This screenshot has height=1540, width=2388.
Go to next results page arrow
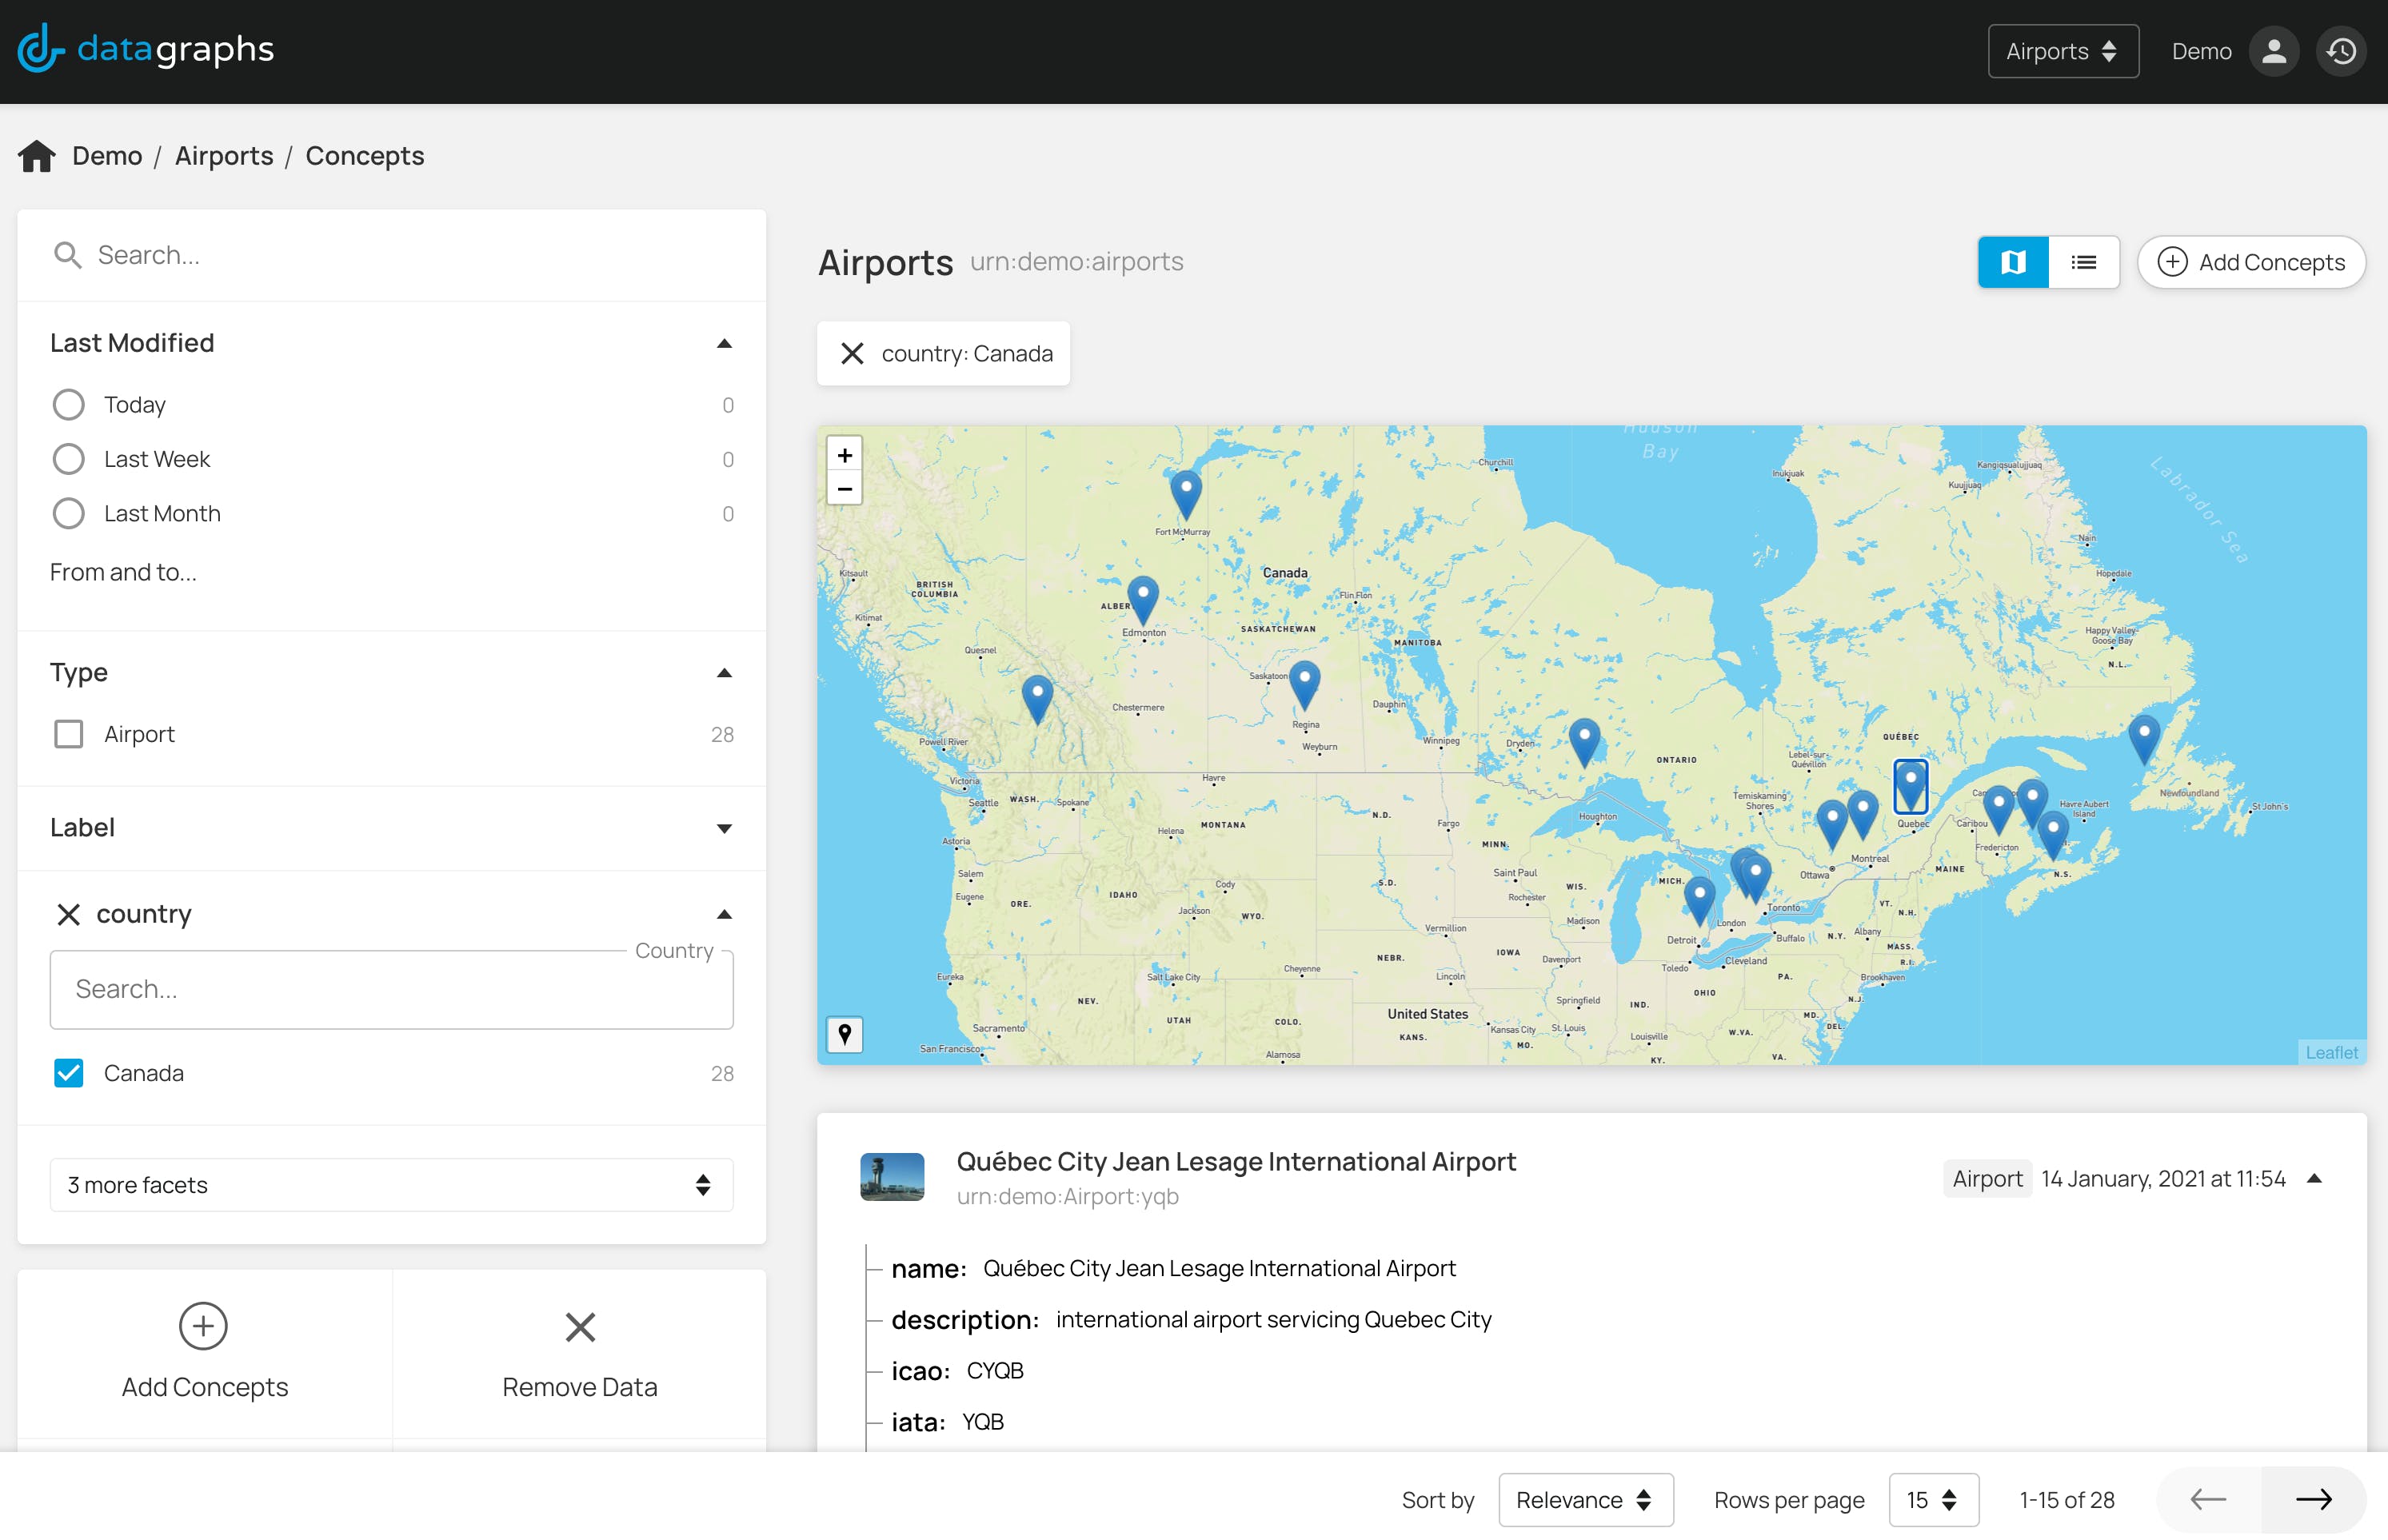pos(2313,1500)
